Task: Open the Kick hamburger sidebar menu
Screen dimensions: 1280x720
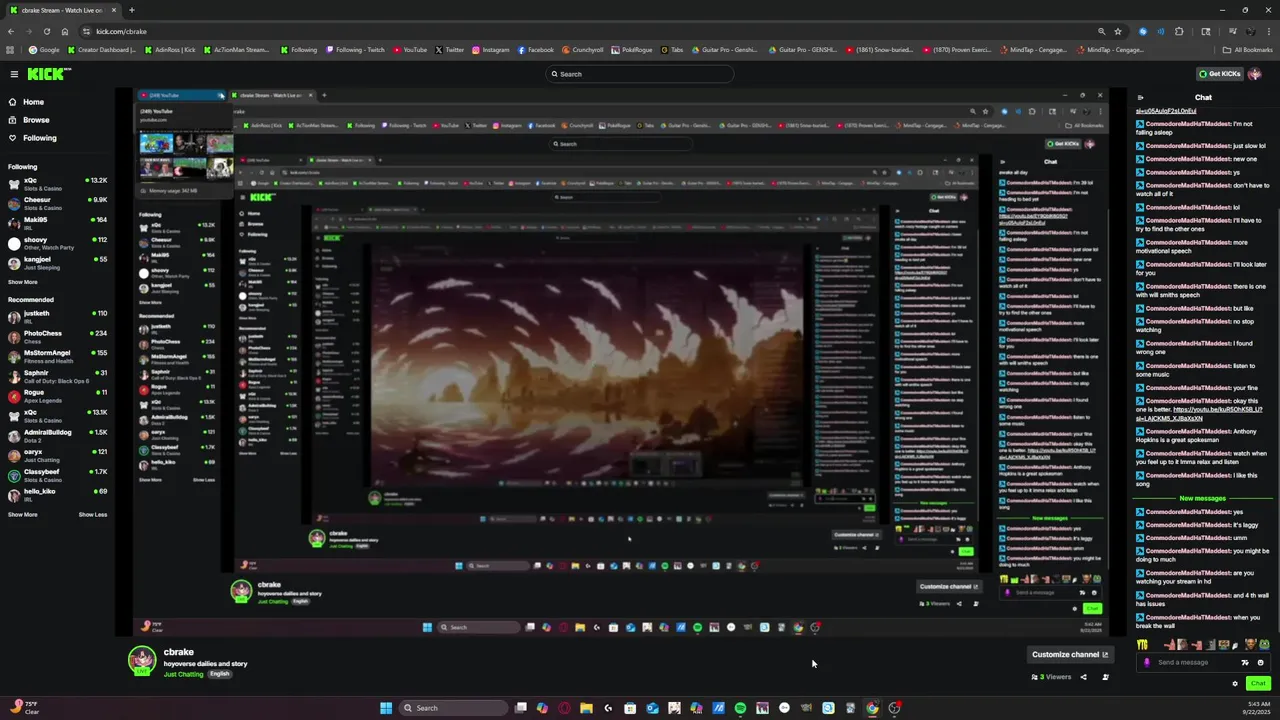Action: 14,74
